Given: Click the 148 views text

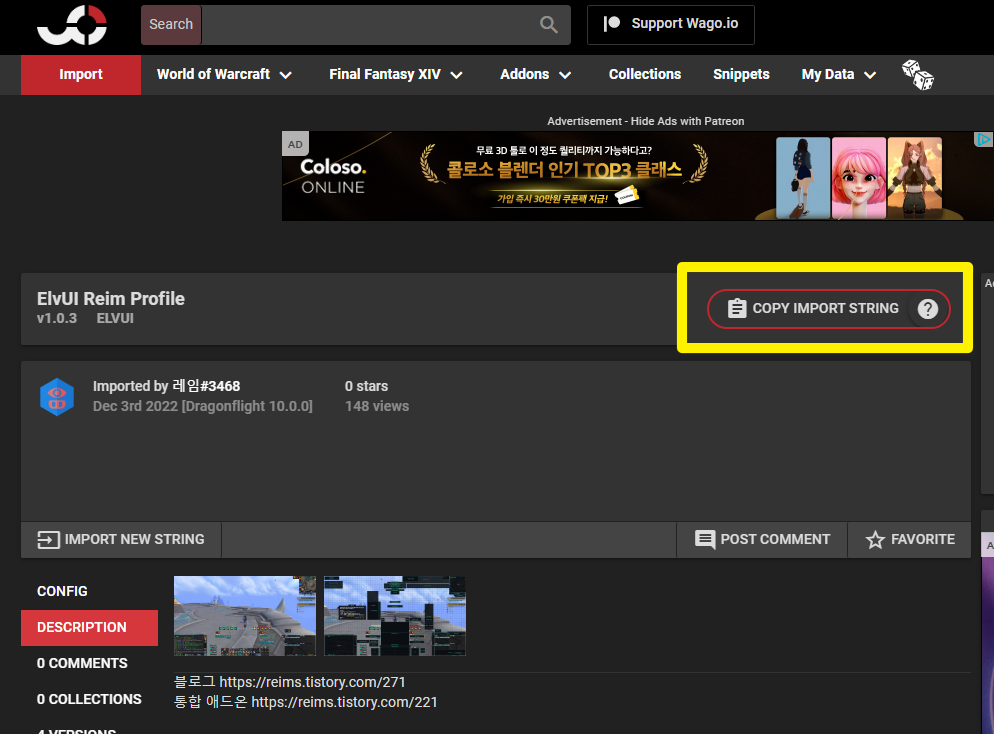Looking at the screenshot, I should pos(377,406).
